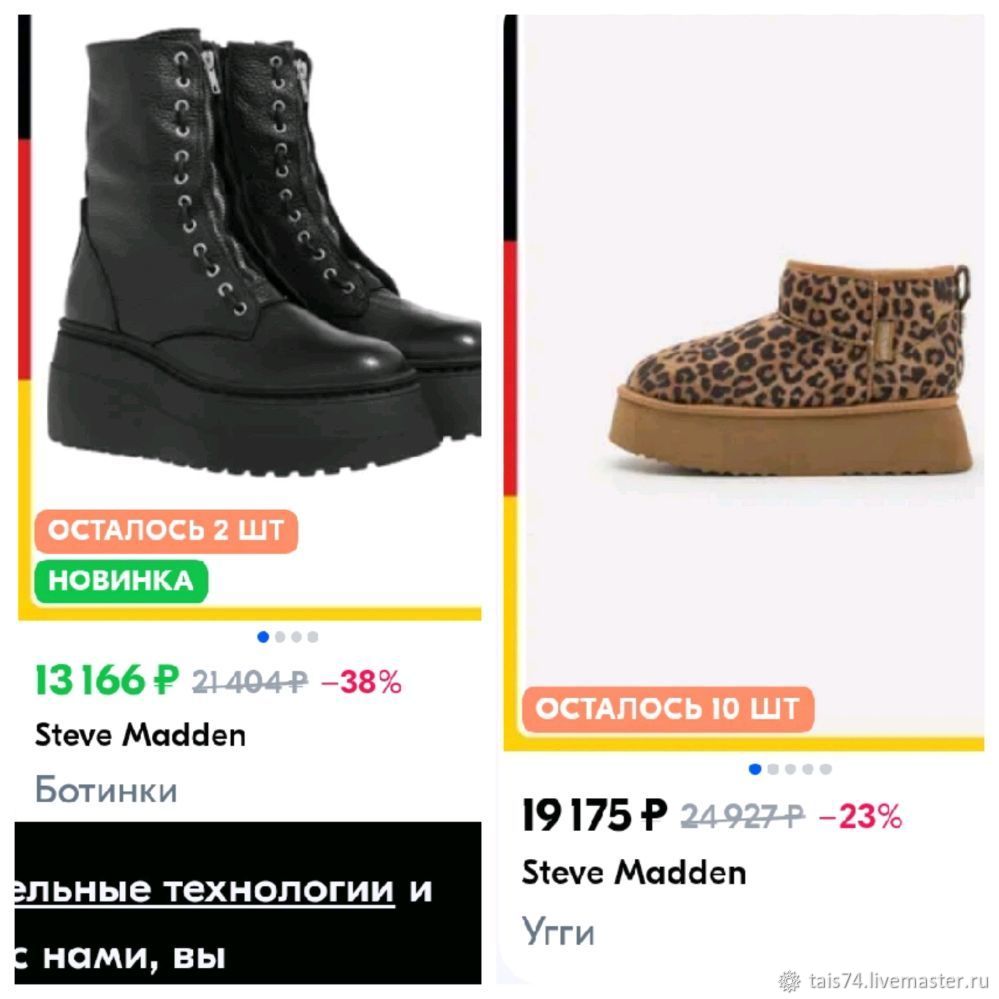
Task: Select first carousel dot under black boots
Action: click(263, 636)
